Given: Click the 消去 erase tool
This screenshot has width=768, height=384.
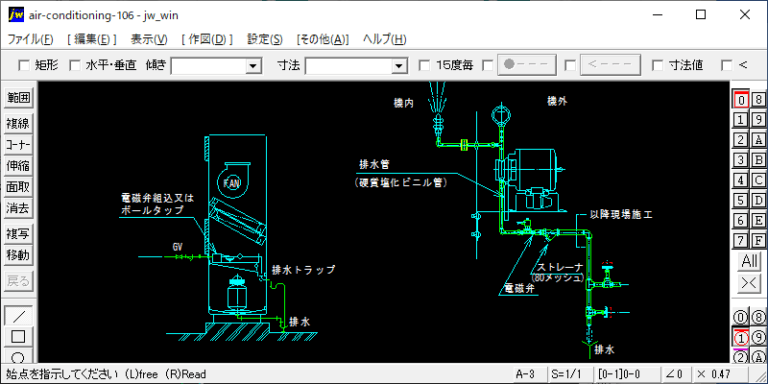Looking at the screenshot, I should click(x=19, y=208).
